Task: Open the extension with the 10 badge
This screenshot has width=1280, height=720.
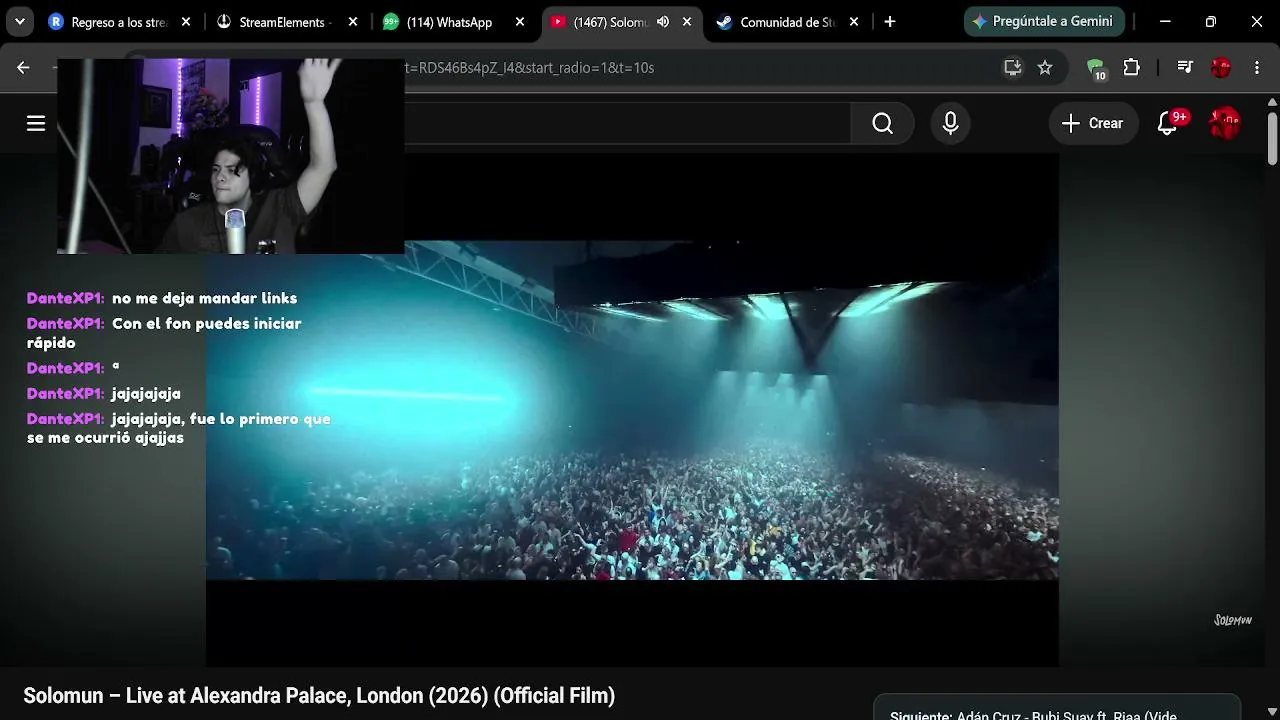Action: point(1096,68)
